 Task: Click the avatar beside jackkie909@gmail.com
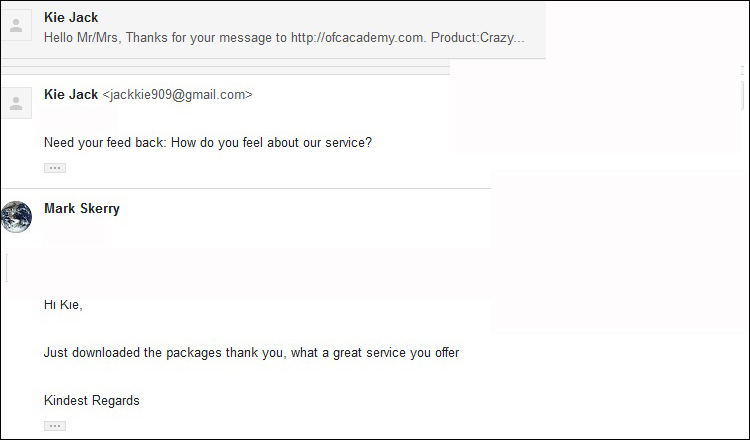16,103
